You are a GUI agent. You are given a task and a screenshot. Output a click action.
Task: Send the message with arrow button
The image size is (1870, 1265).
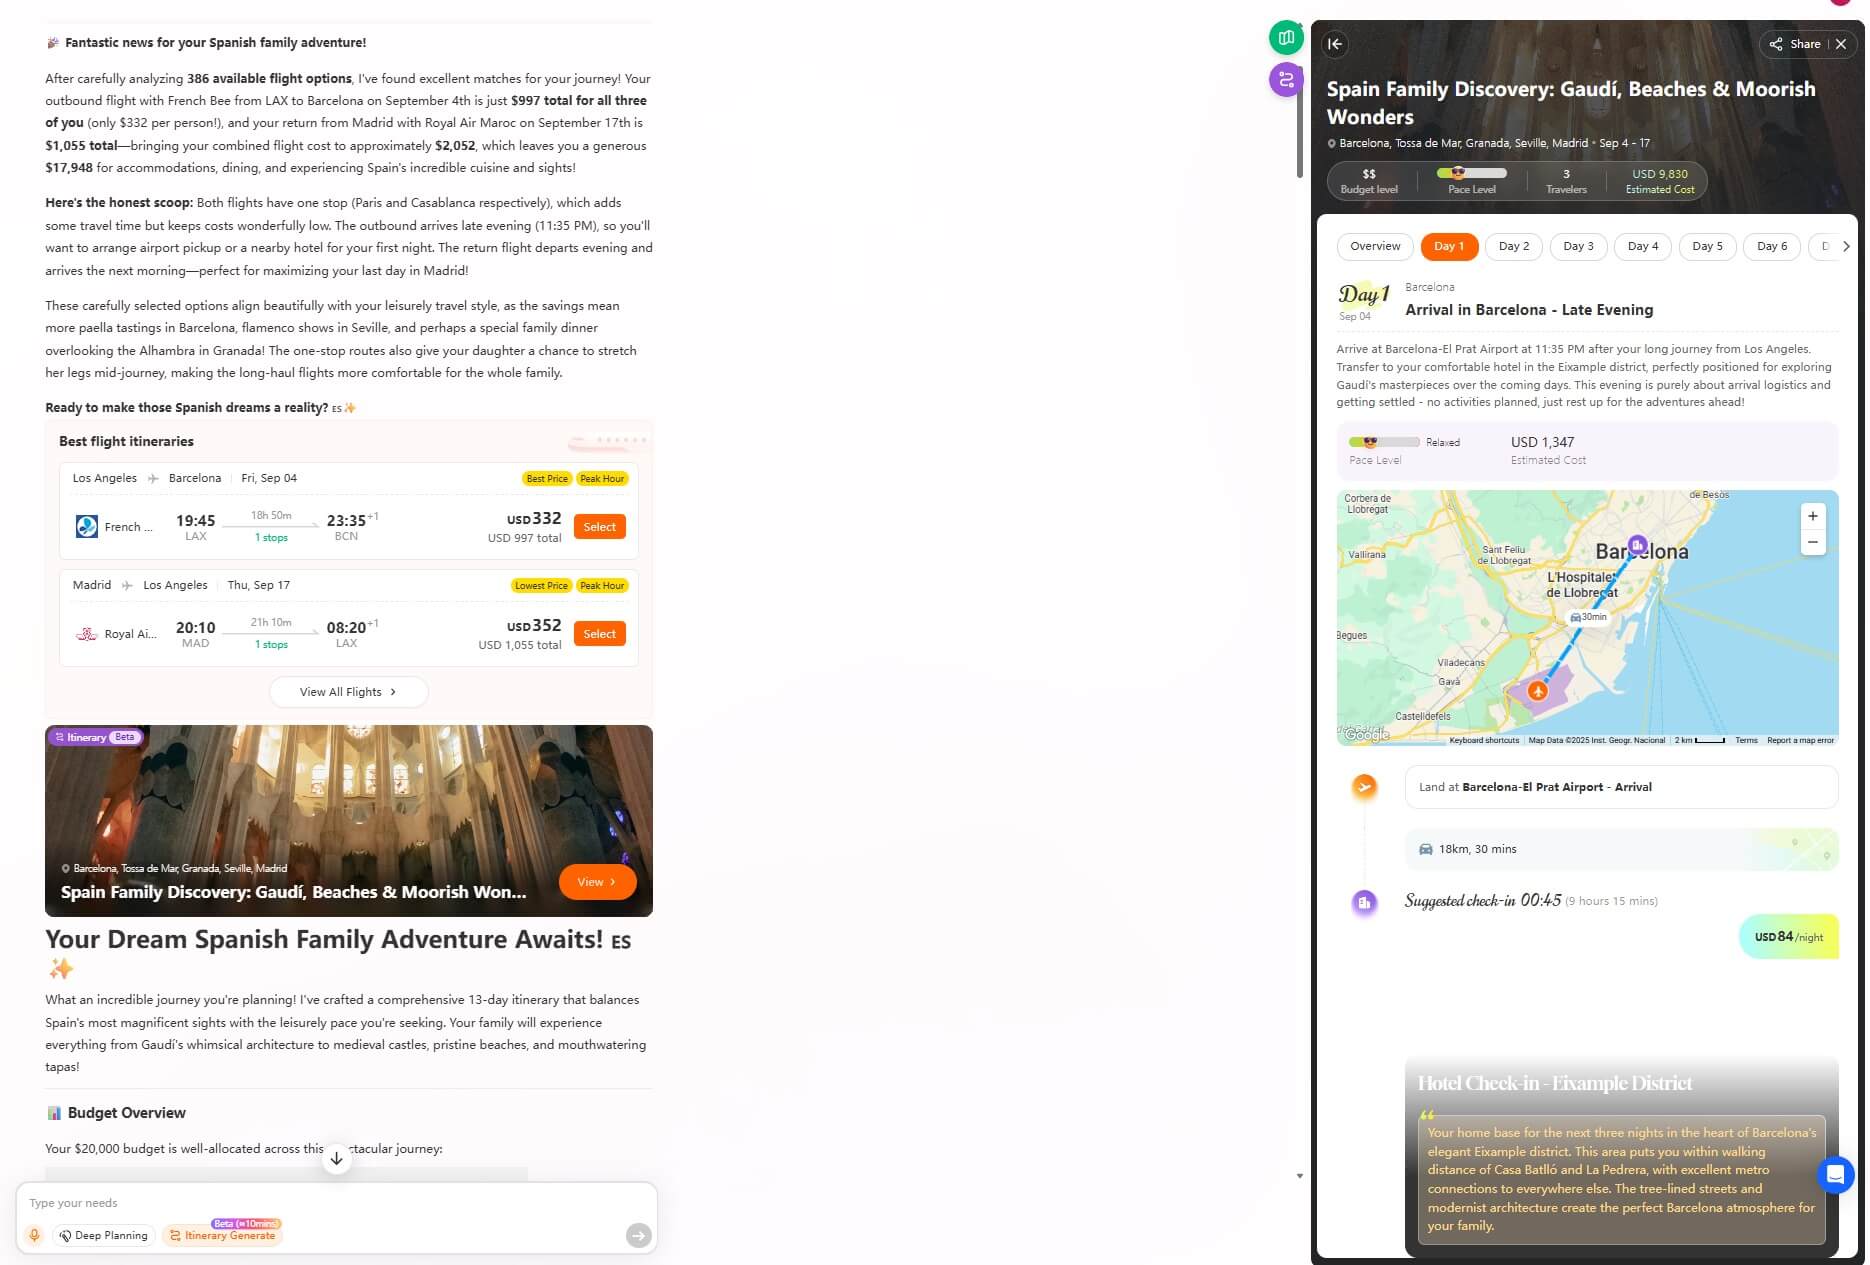pos(638,1235)
